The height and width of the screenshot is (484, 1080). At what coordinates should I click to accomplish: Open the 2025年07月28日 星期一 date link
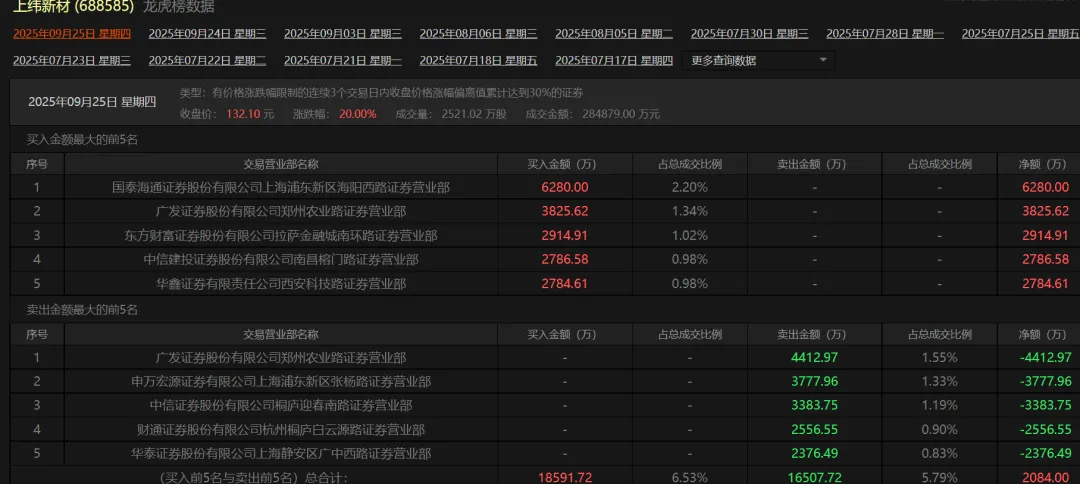tap(885, 34)
